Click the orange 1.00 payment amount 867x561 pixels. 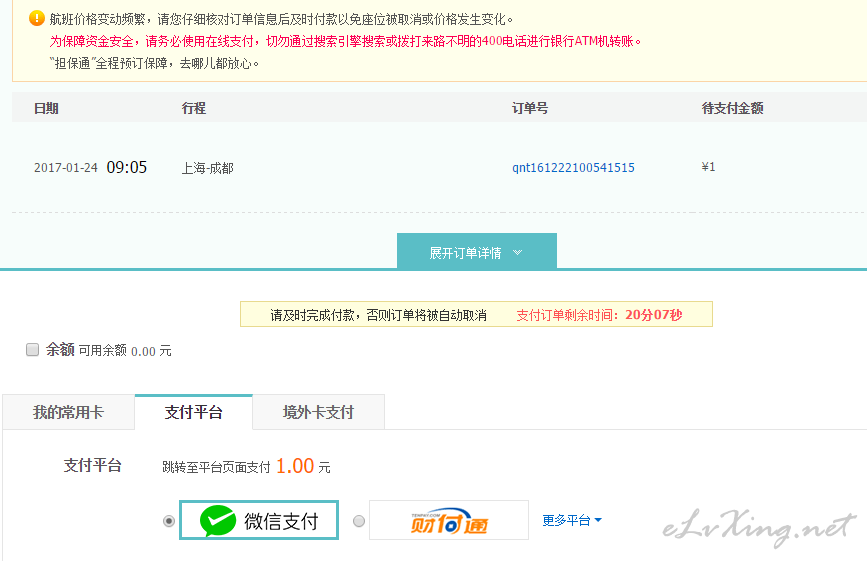295,466
